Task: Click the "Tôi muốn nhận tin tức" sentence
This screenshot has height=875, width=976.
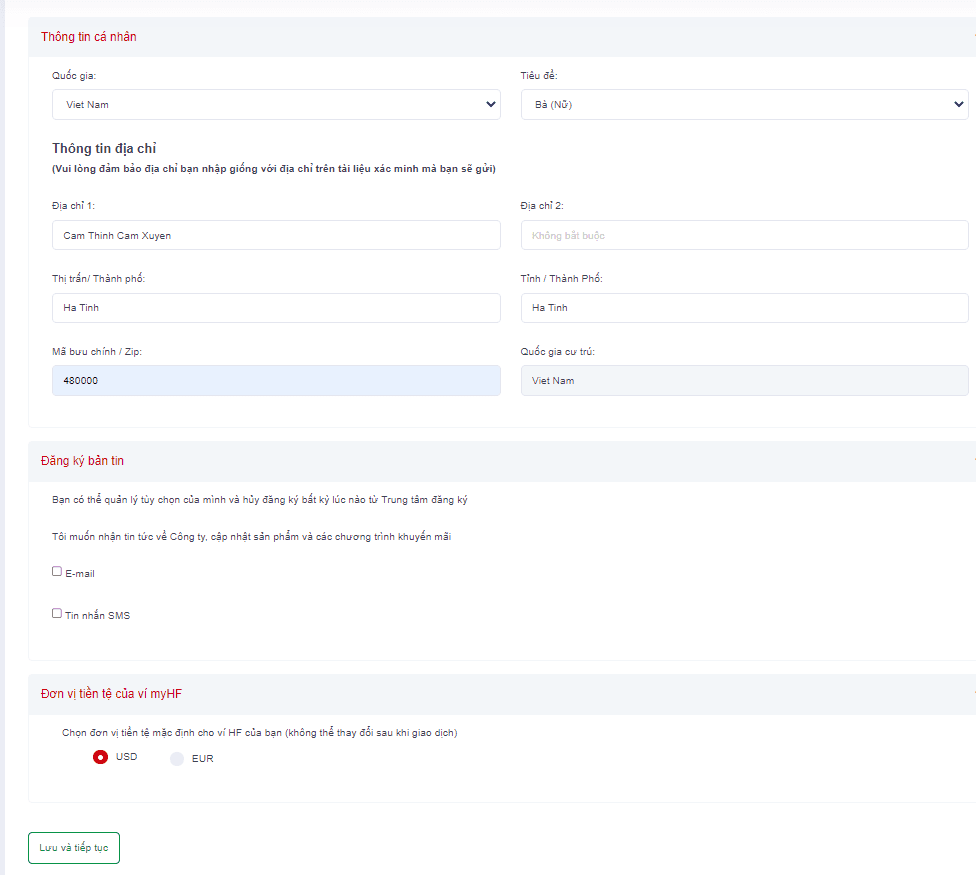Action: pos(251,536)
